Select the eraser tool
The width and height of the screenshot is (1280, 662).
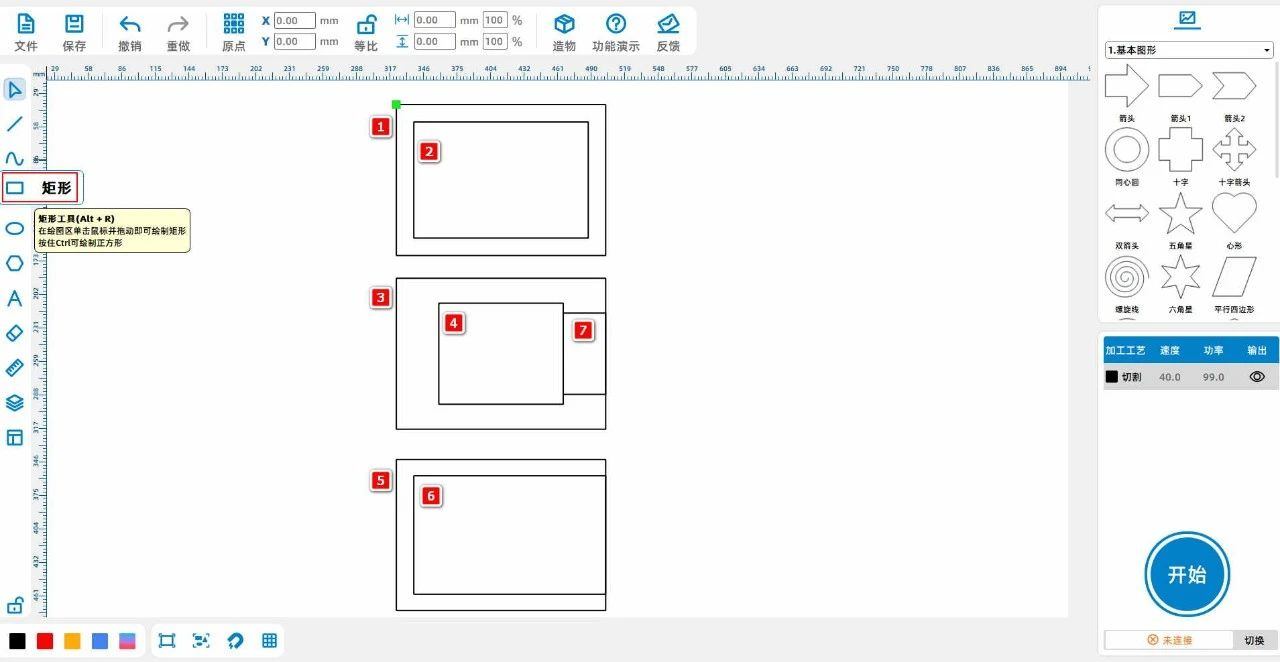(15, 333)
